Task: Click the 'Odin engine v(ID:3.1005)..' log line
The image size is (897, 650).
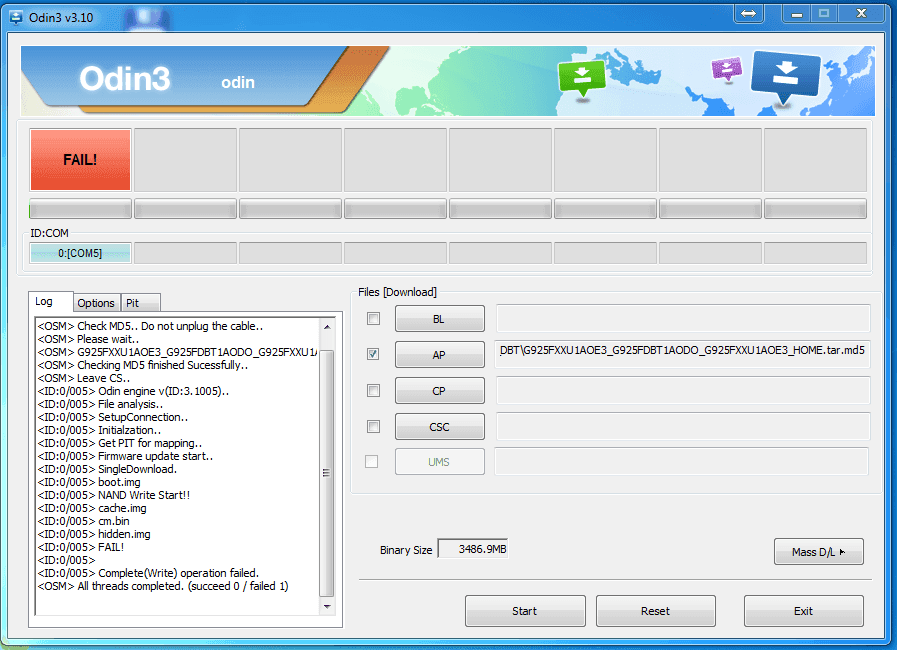Action: coord(133,391)
